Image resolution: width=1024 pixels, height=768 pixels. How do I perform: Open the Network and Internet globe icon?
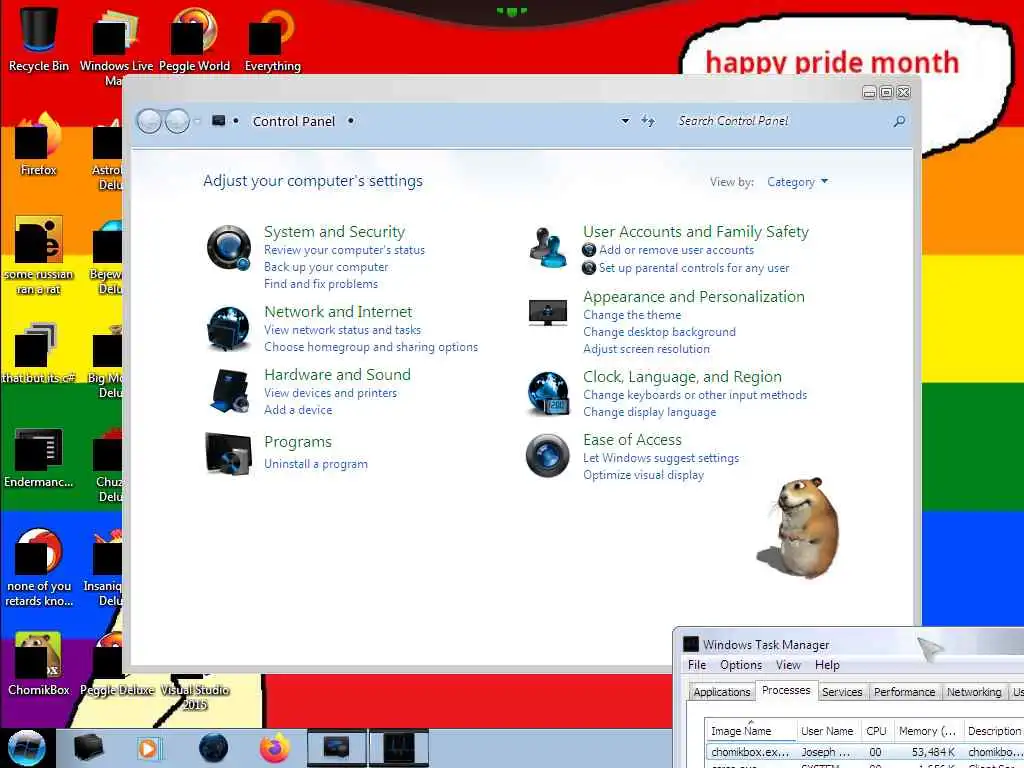[229, 328]
